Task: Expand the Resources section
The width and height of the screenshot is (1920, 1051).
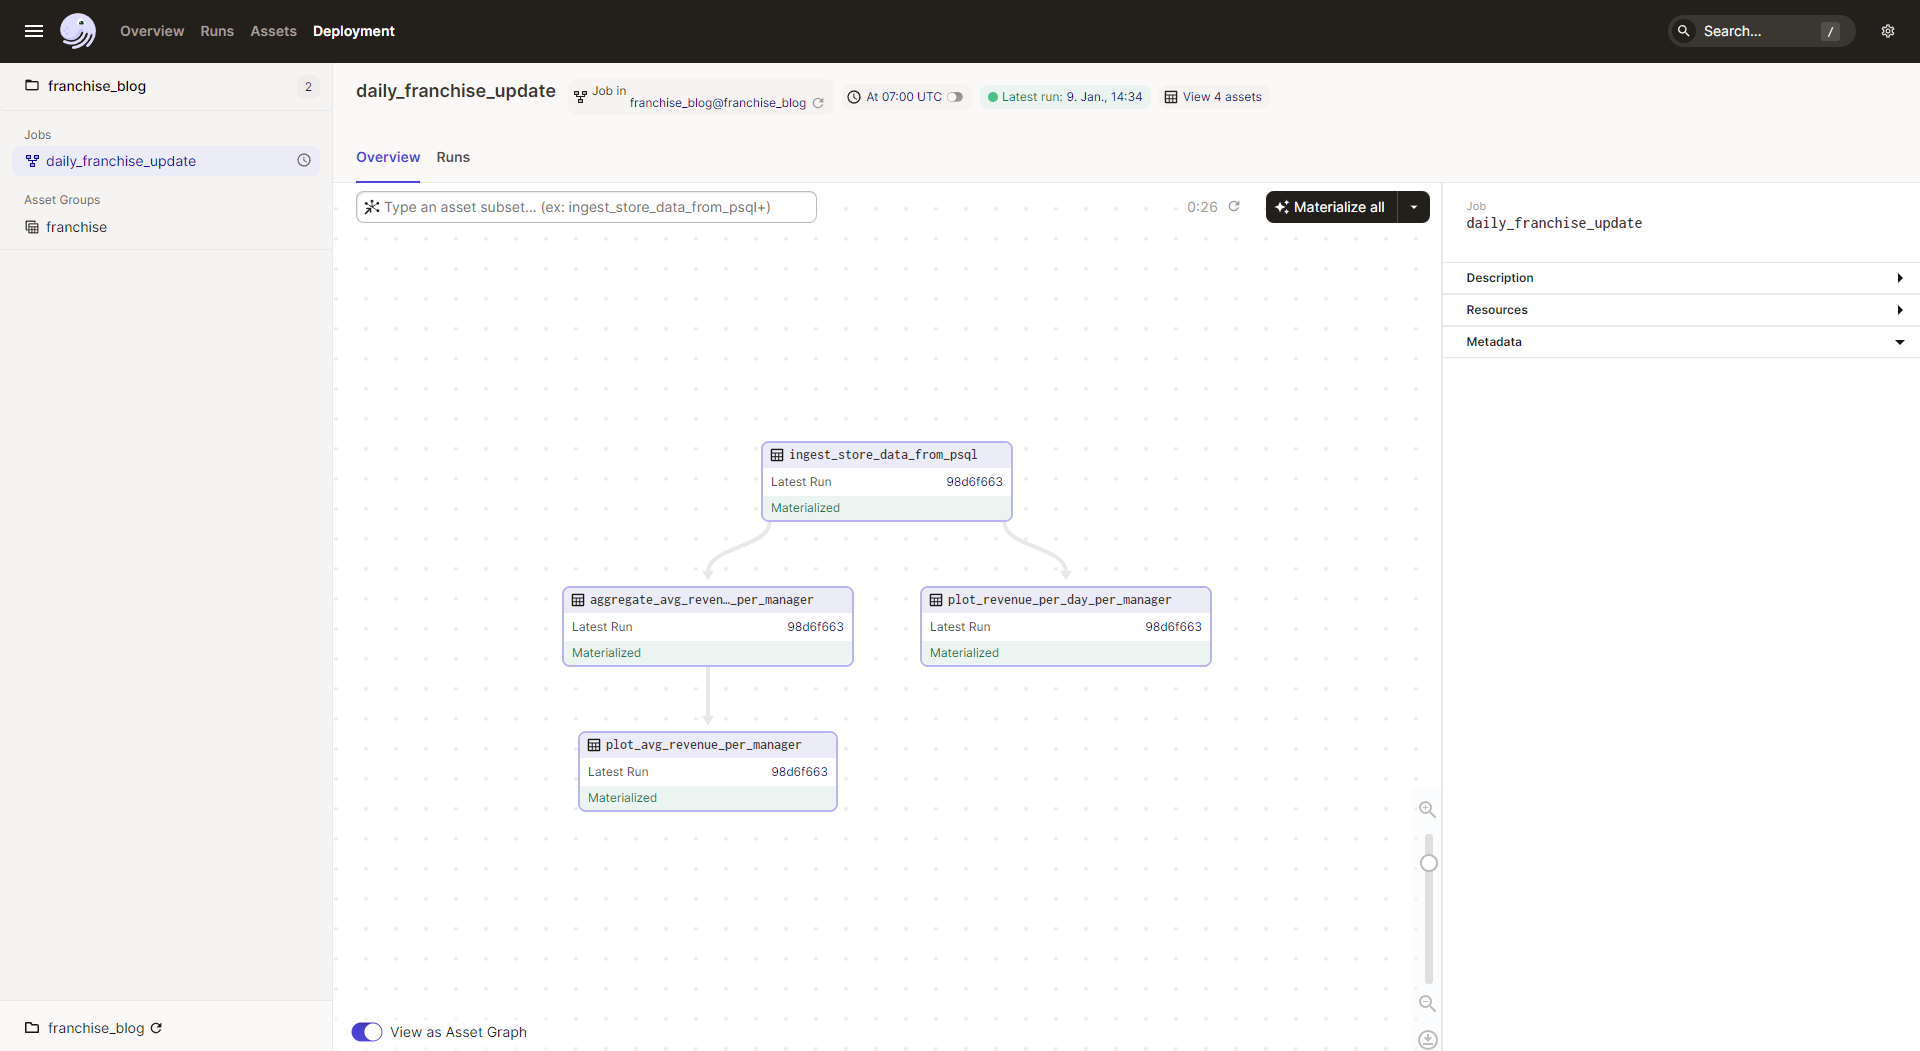Action: pos(1681,310)
